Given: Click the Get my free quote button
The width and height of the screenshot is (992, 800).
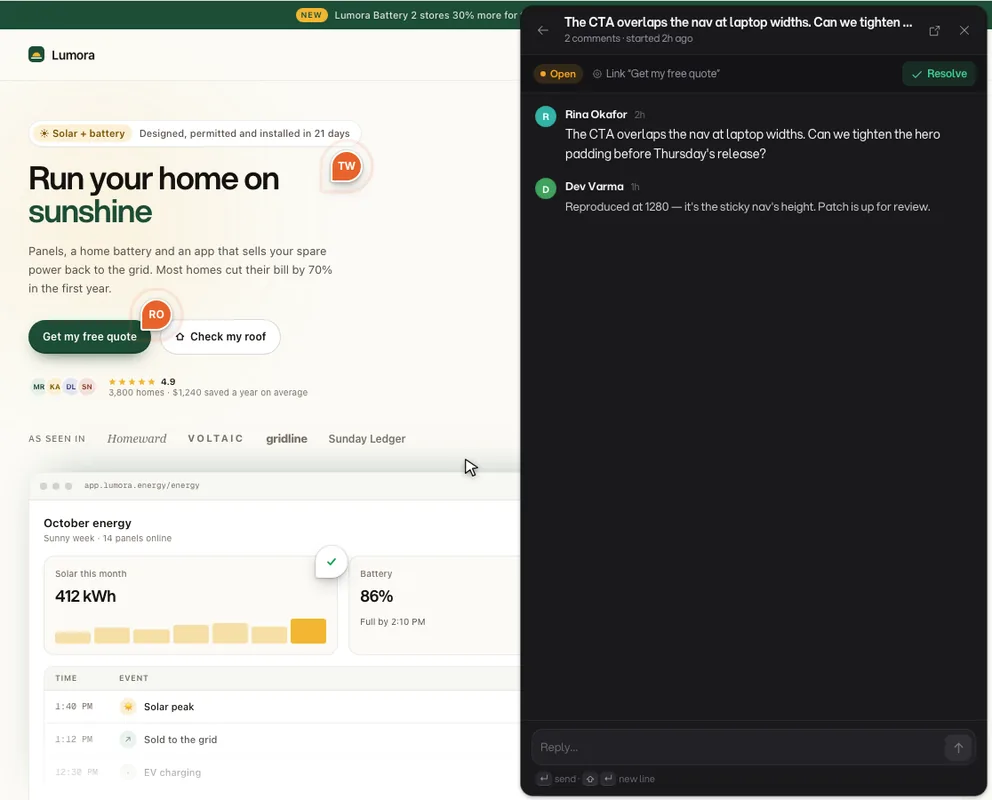Looking at the screenshot, I should (x=90, y=336).
